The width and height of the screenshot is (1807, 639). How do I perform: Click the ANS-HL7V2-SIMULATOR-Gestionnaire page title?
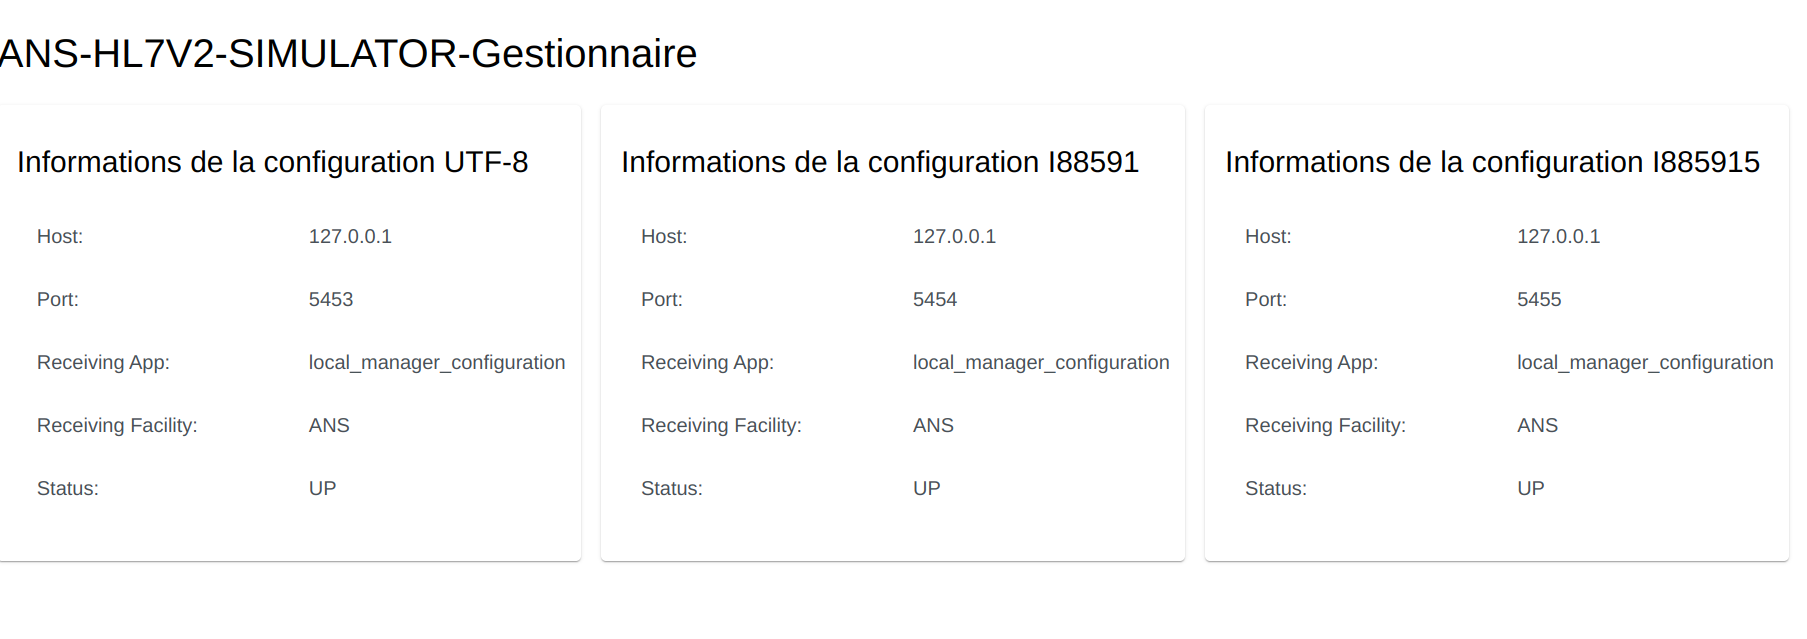pyautogui.click(x=348, y=54)
